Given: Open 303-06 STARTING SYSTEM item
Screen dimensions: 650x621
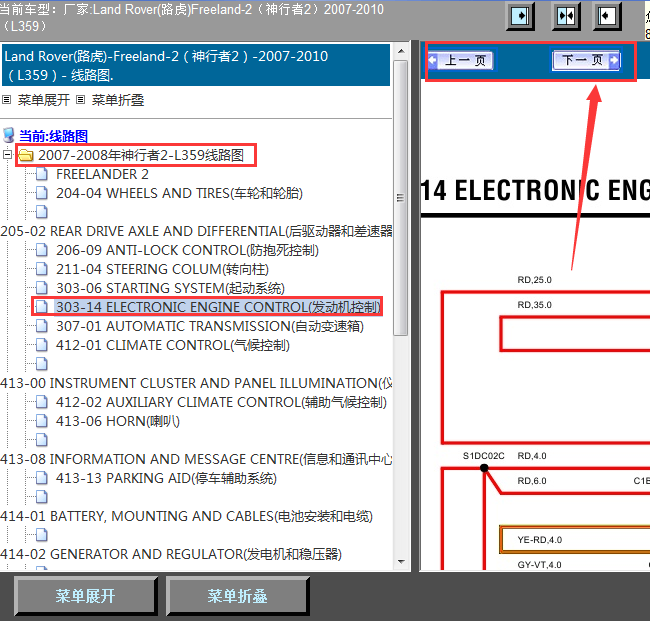Looking at the screenshot, I should pos(170,288).
